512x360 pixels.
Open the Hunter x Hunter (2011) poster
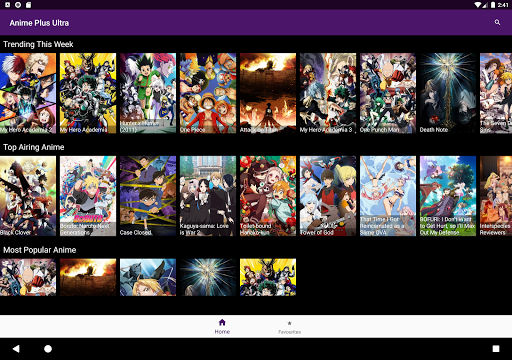(148, 93)
